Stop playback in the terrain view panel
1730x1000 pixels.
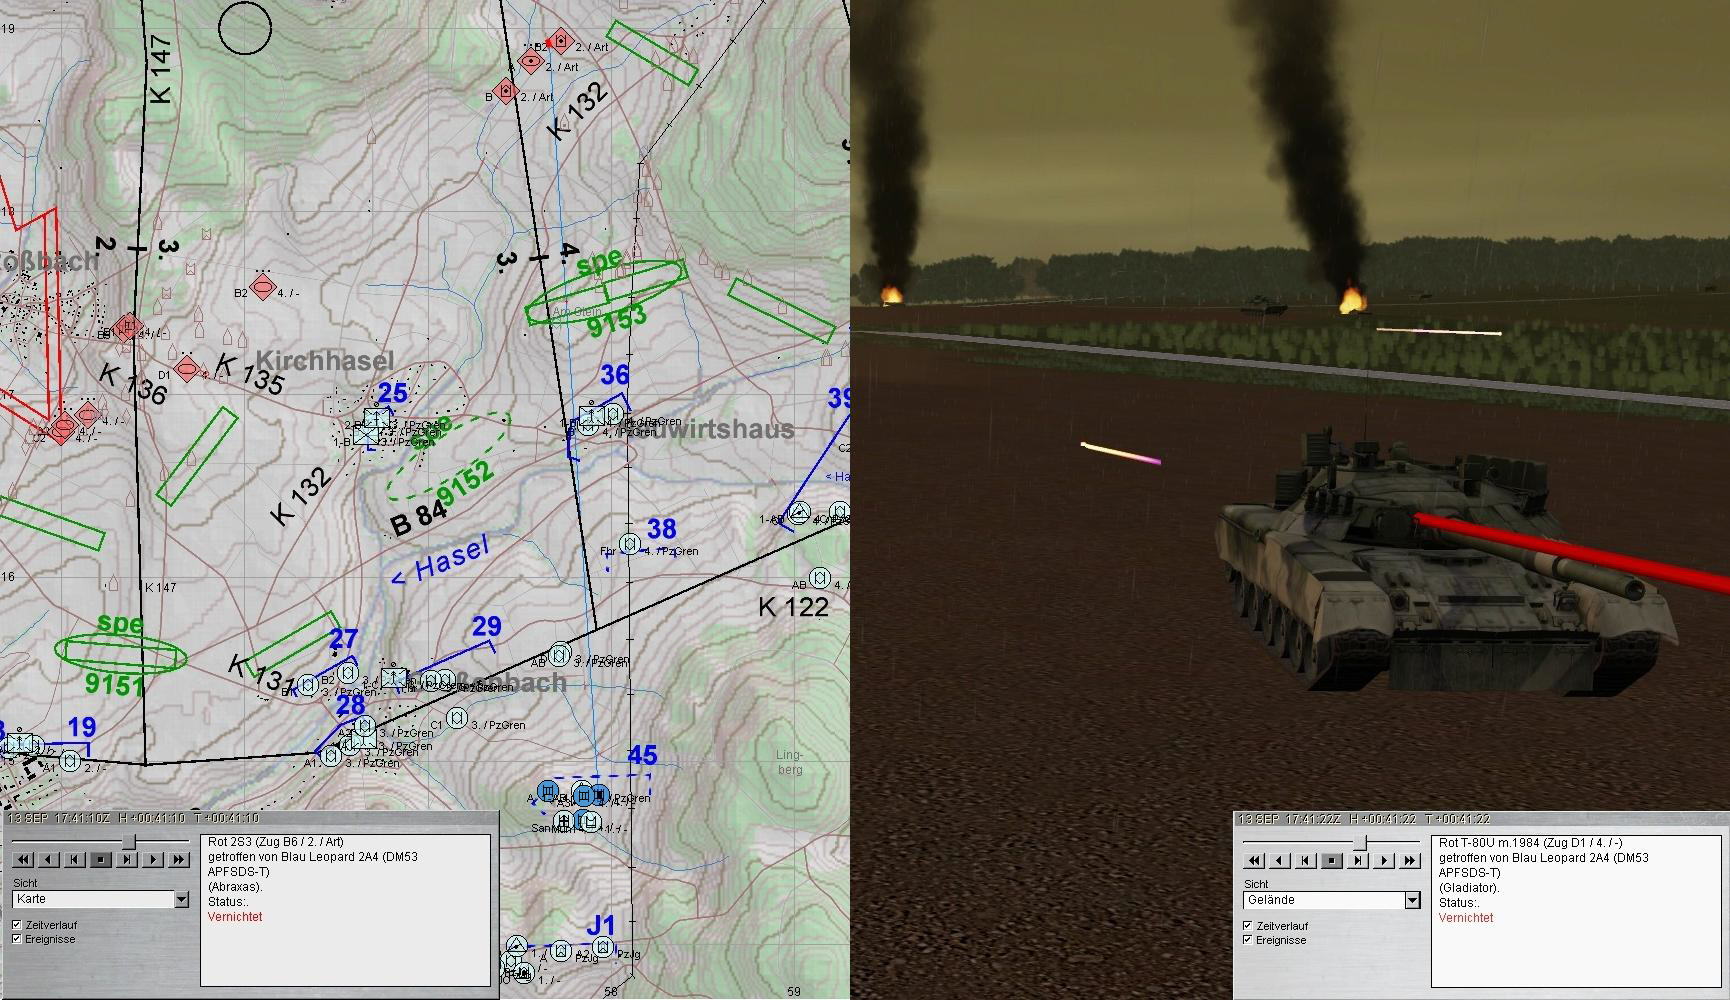[1332, 860]
